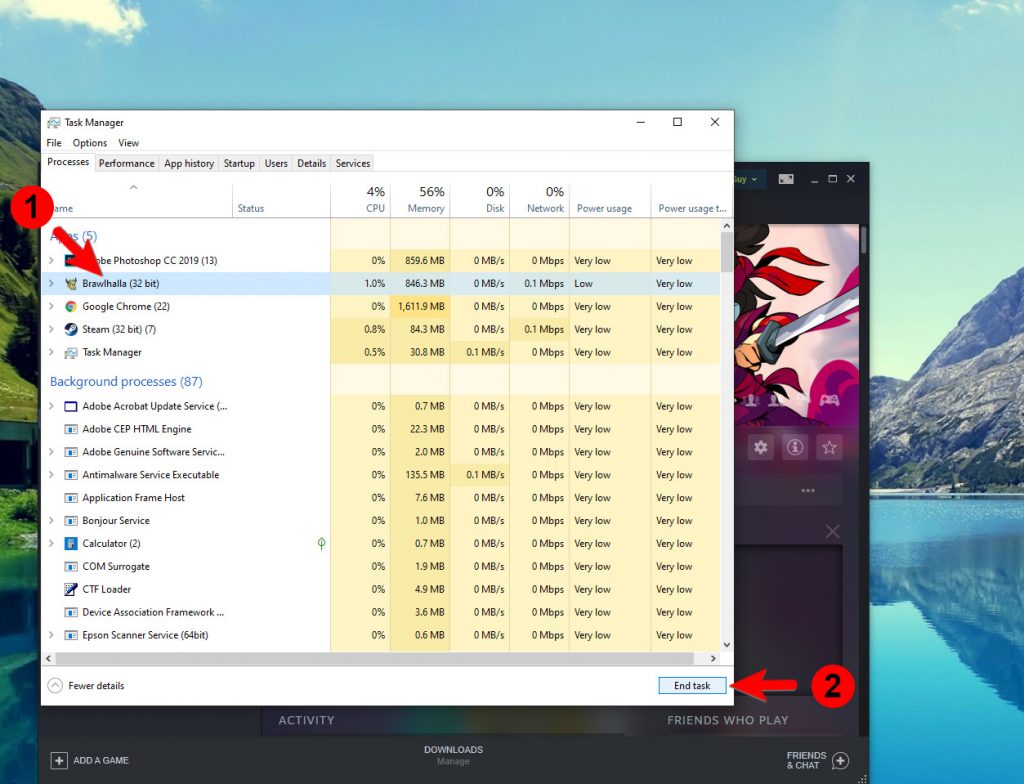
Task: Click the controller support icon in Steam
Action: pyautogui.click(x=829, y=400)
